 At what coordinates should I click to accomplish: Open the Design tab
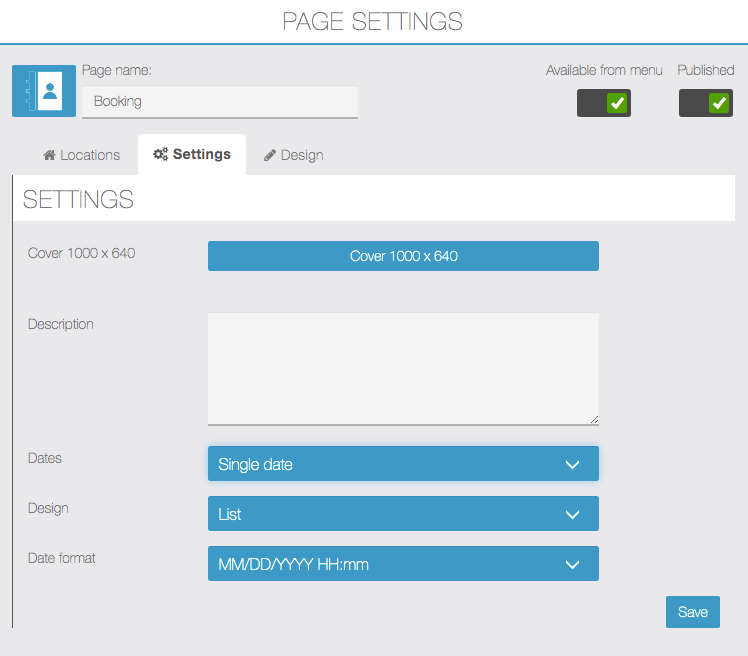[x=293, y=155]
